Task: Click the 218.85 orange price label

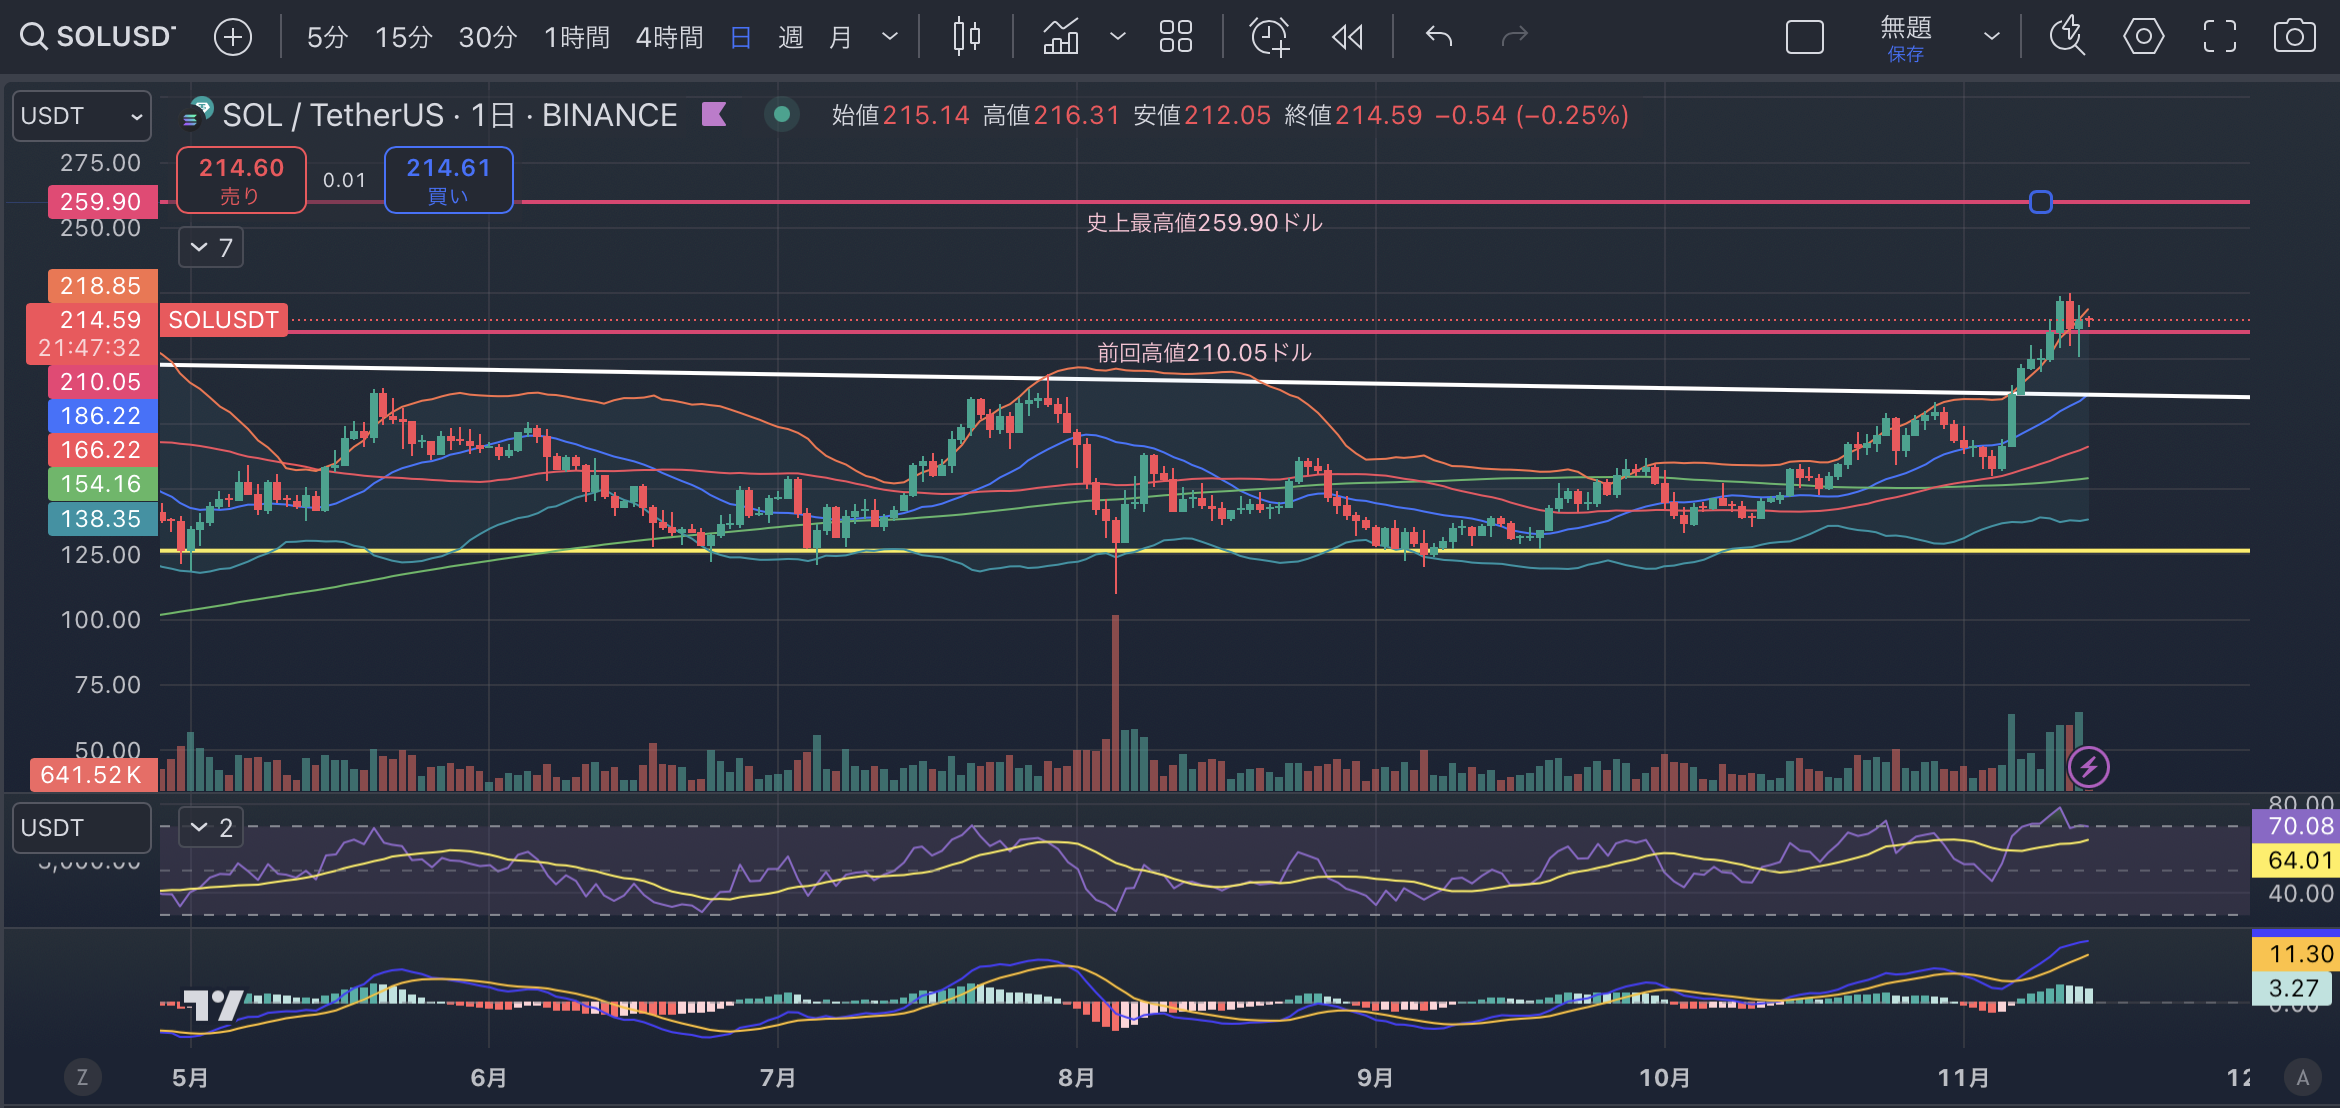Action: [102, 286]
